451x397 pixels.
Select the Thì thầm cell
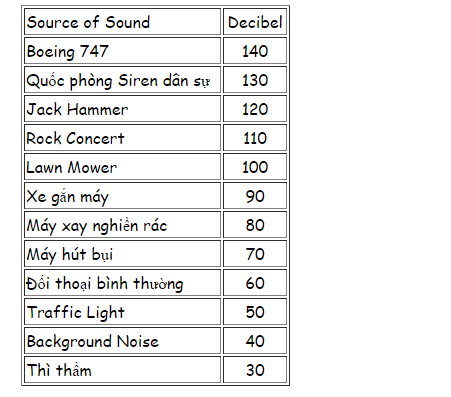point(122,370)
